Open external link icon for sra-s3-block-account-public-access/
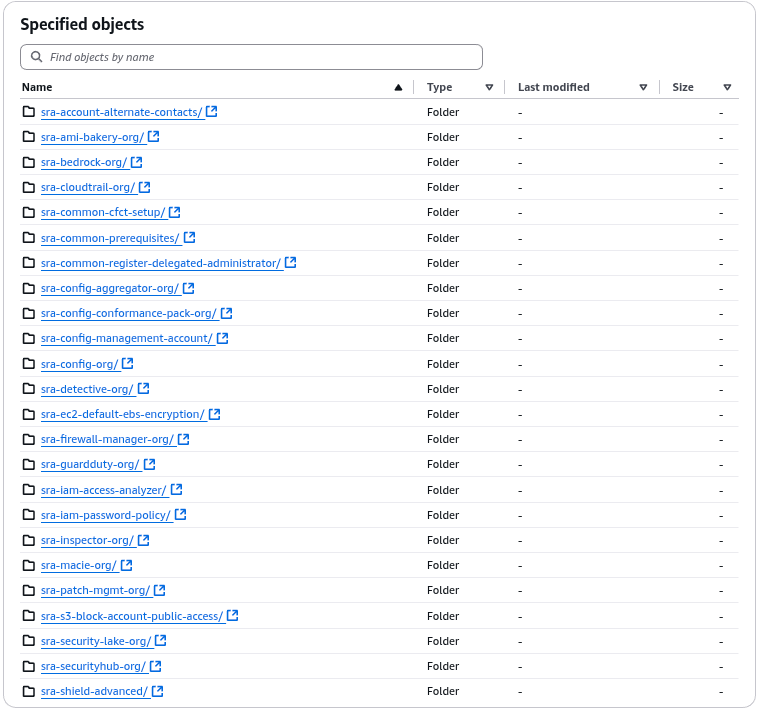The height and width of the screenshot is (710, 761). 232,615
